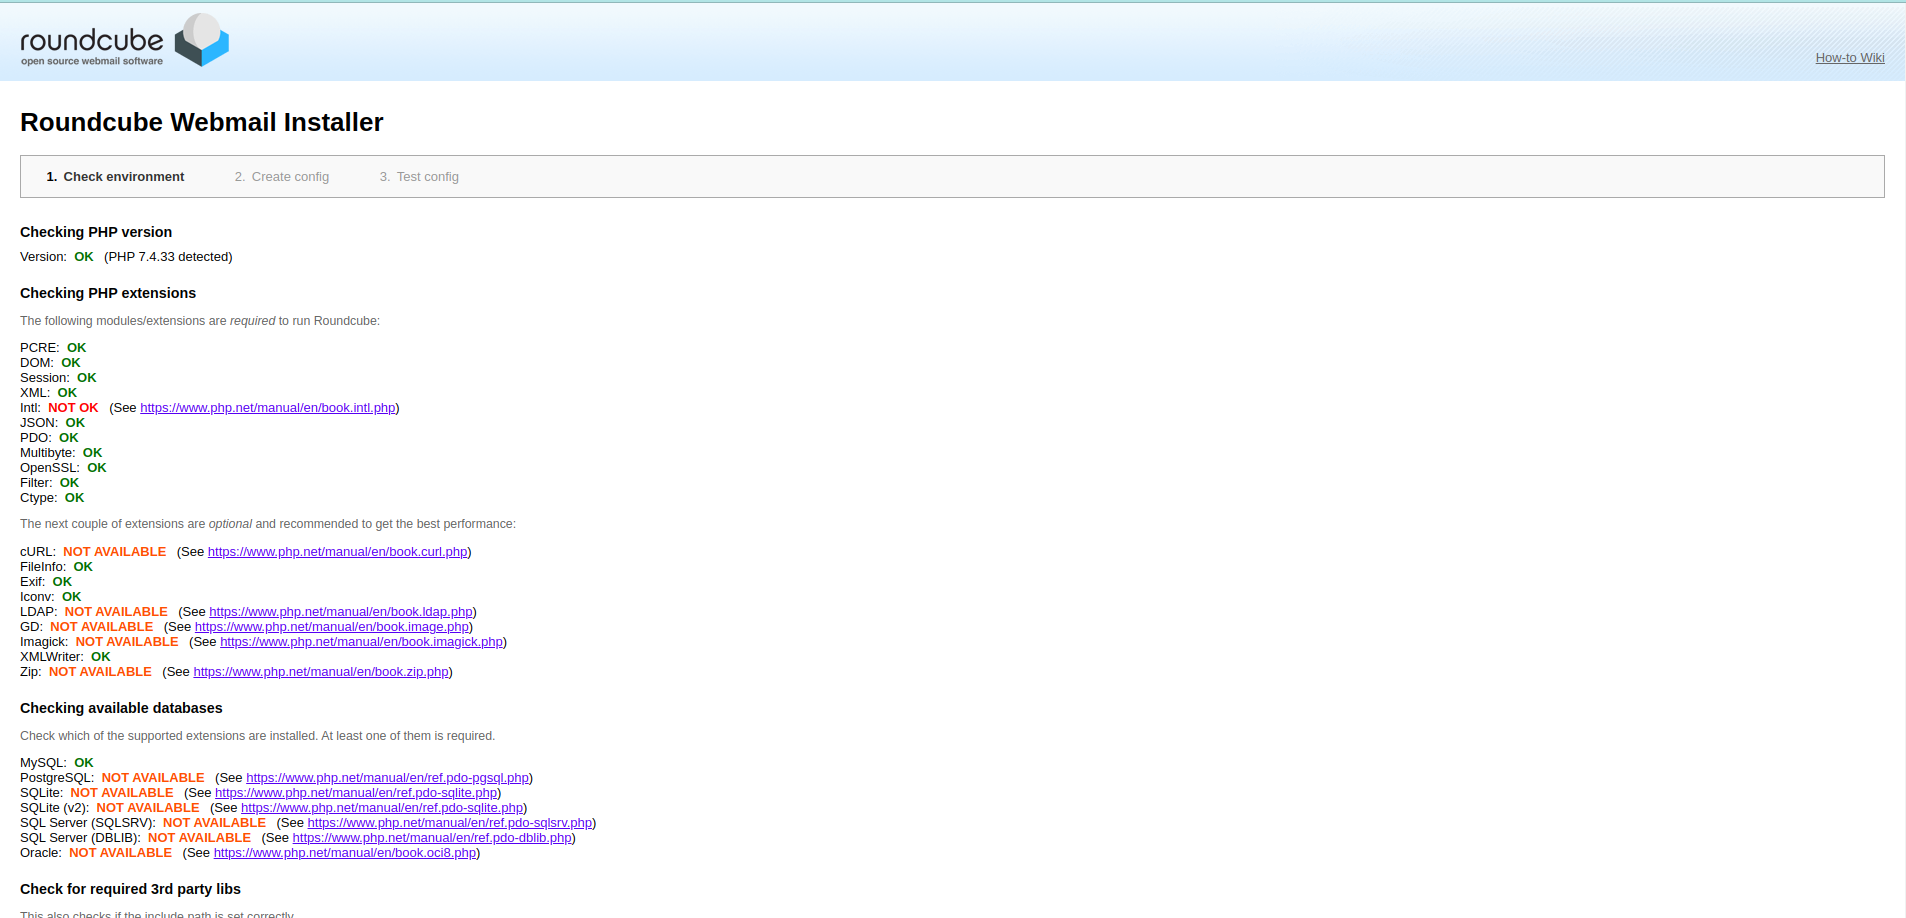Click the 'Ctype:' label
This screenshot has width=1906, height=918.
tap(39, 498)
